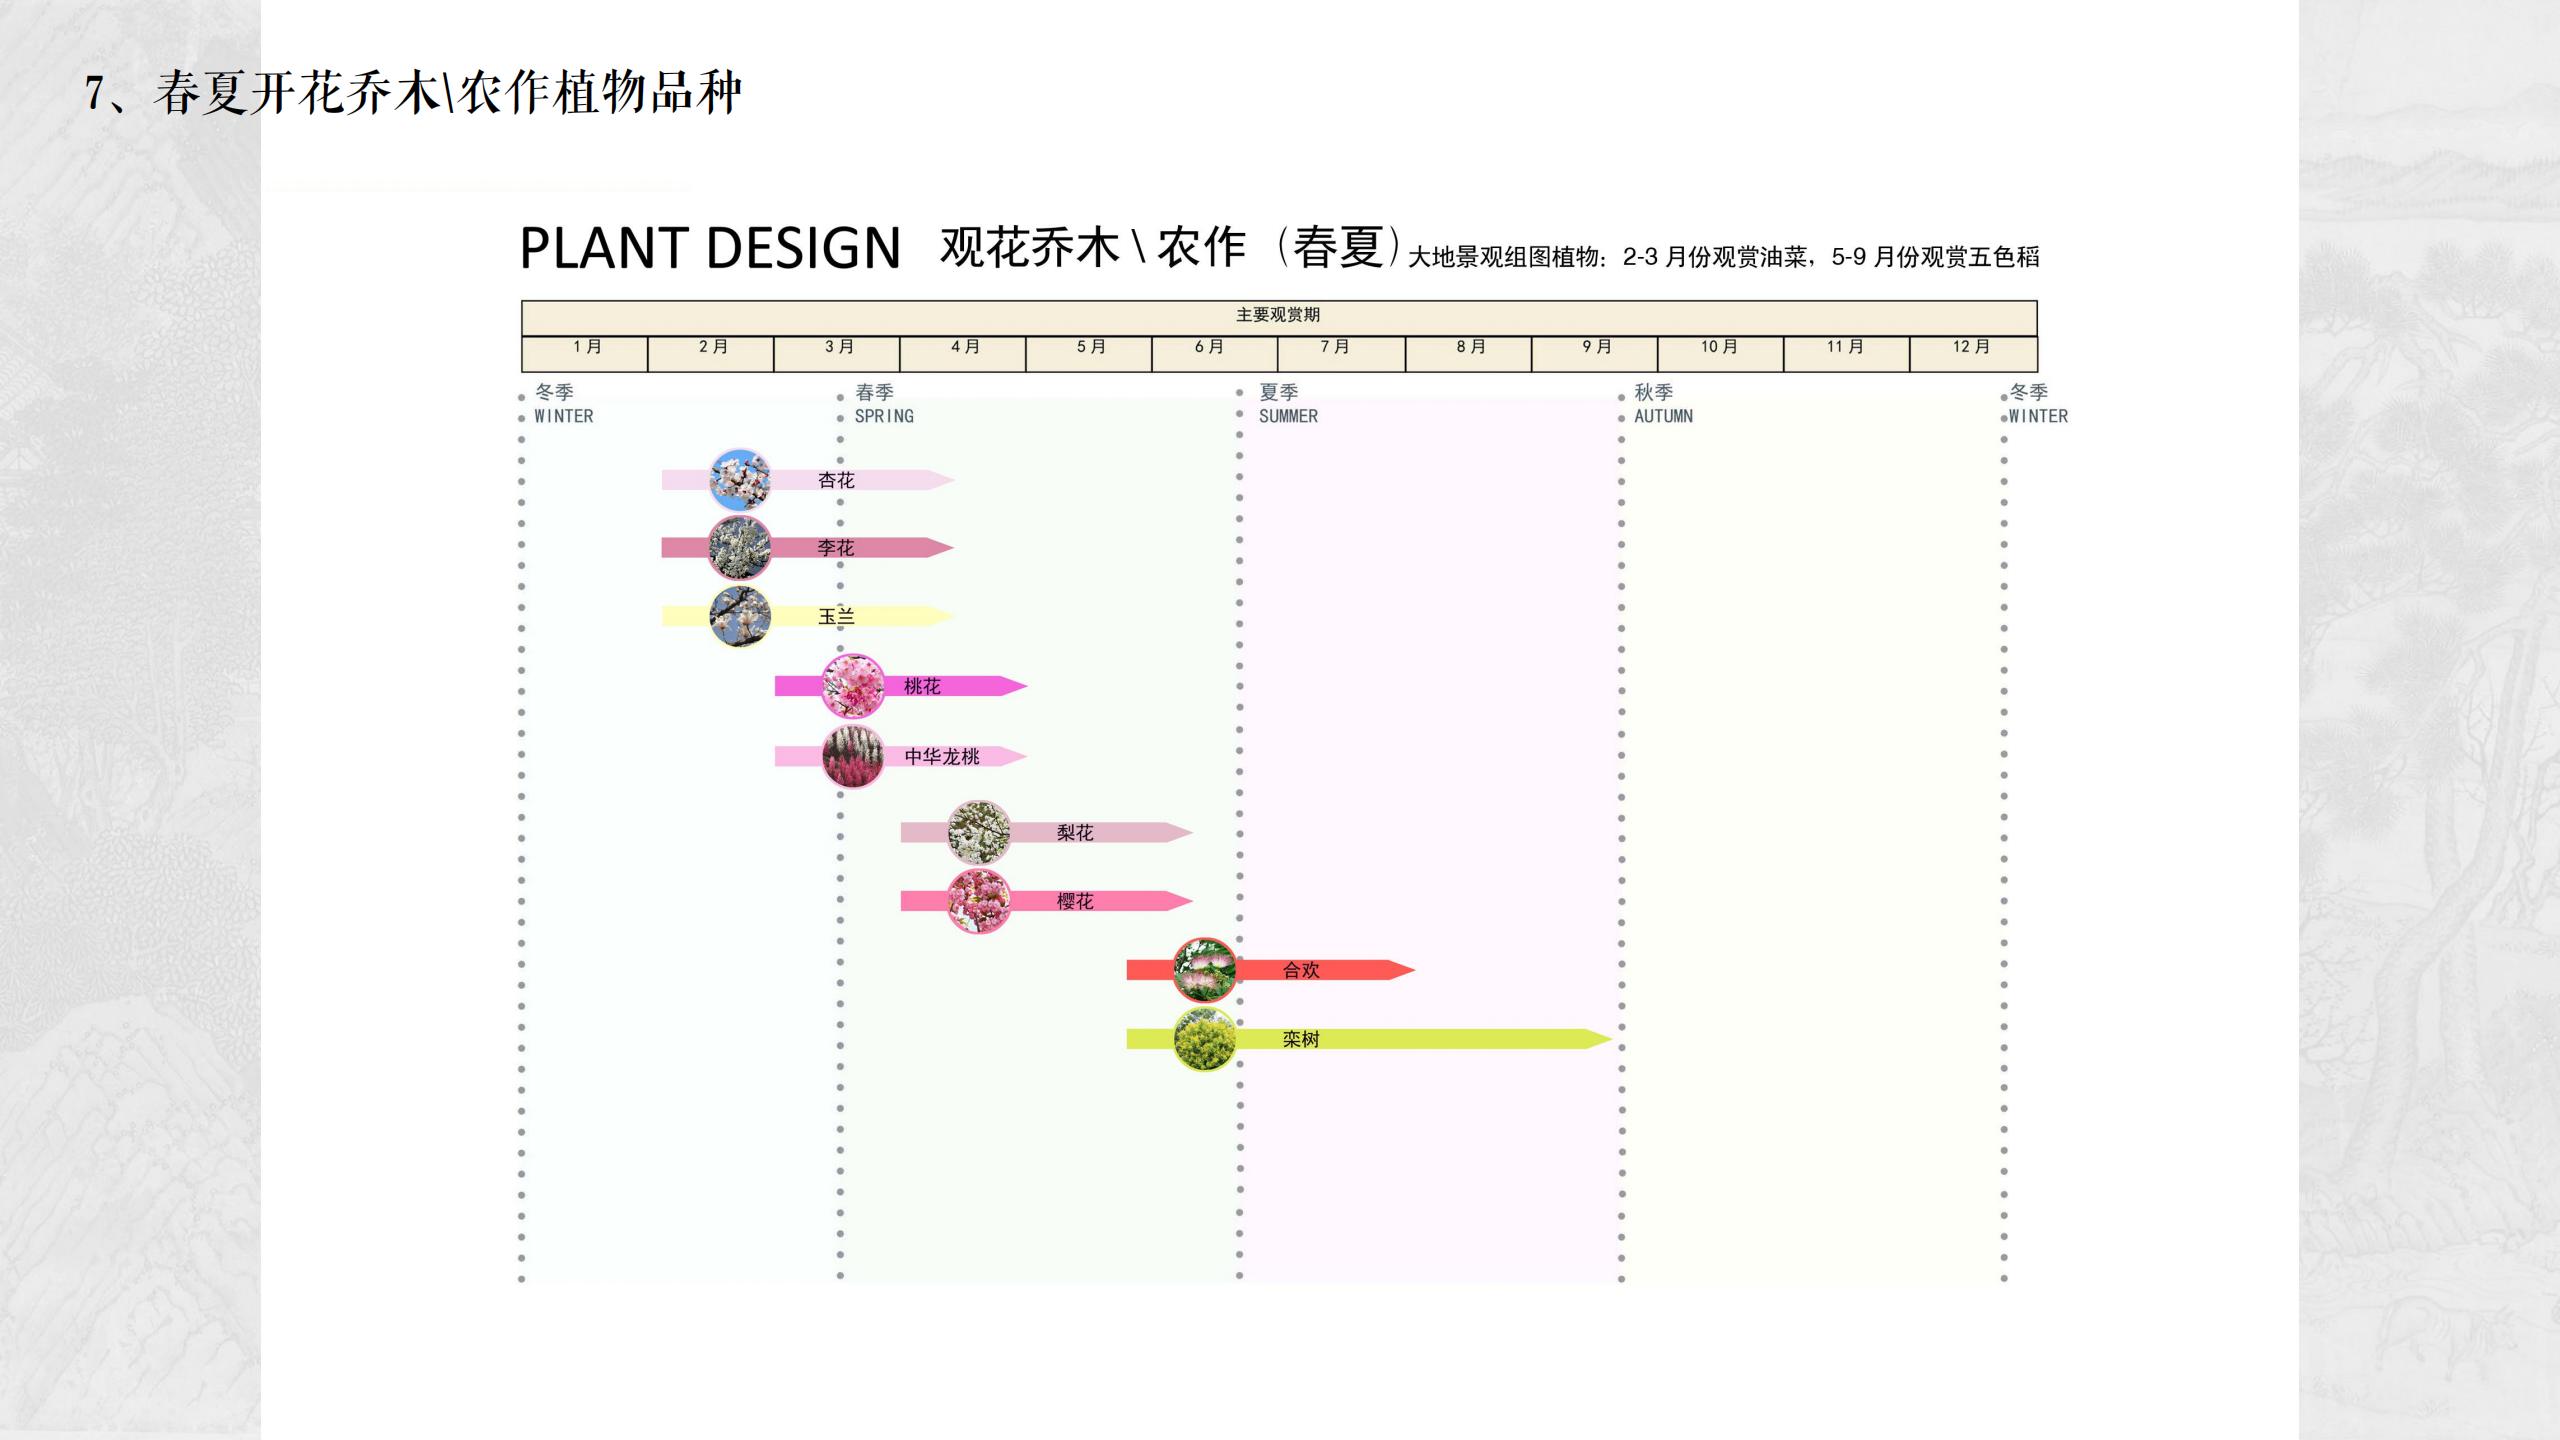Open the 合欢 silk tree thumbnail
Image resolution: width=2560 pixels, height=1440 pixels.
coord(1204,969)
